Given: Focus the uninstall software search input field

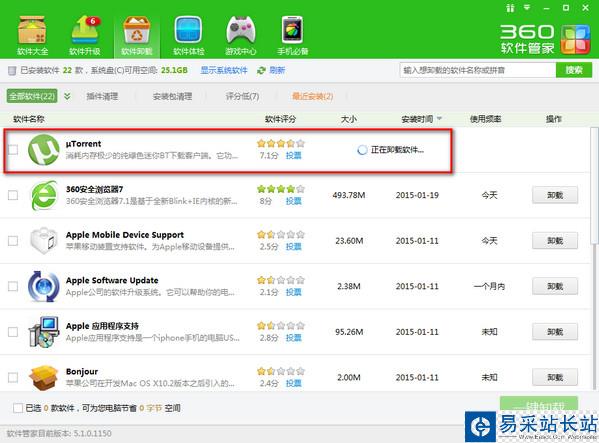Looking at the screenshot, I should 478,70.
